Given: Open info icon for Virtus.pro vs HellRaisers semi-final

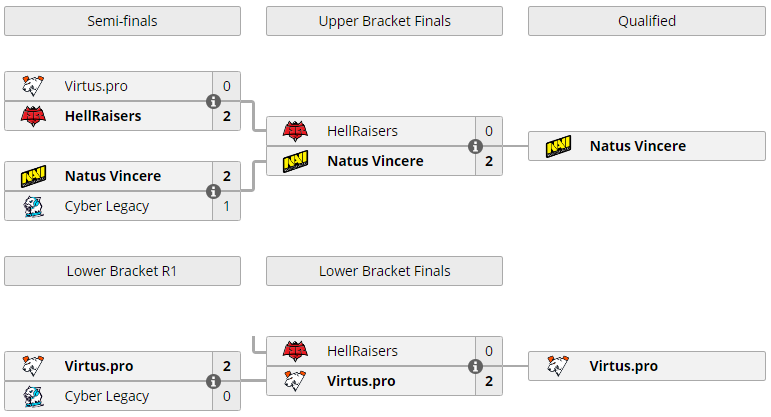Looking at the screenshot, I should pos(213,101).
